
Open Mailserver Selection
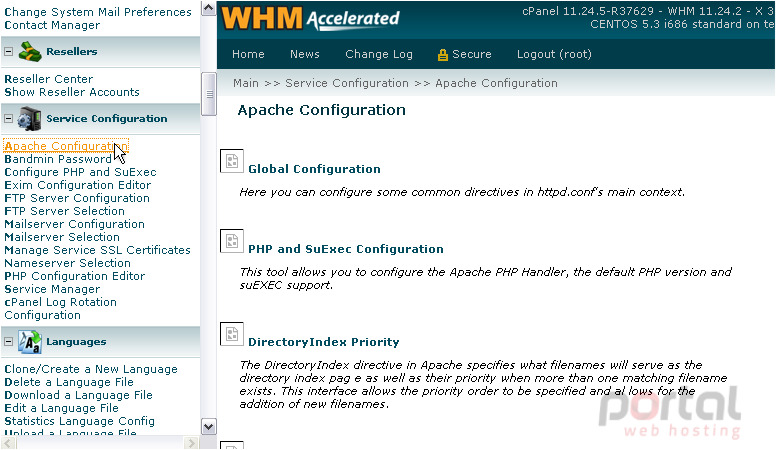click(62, 237)
